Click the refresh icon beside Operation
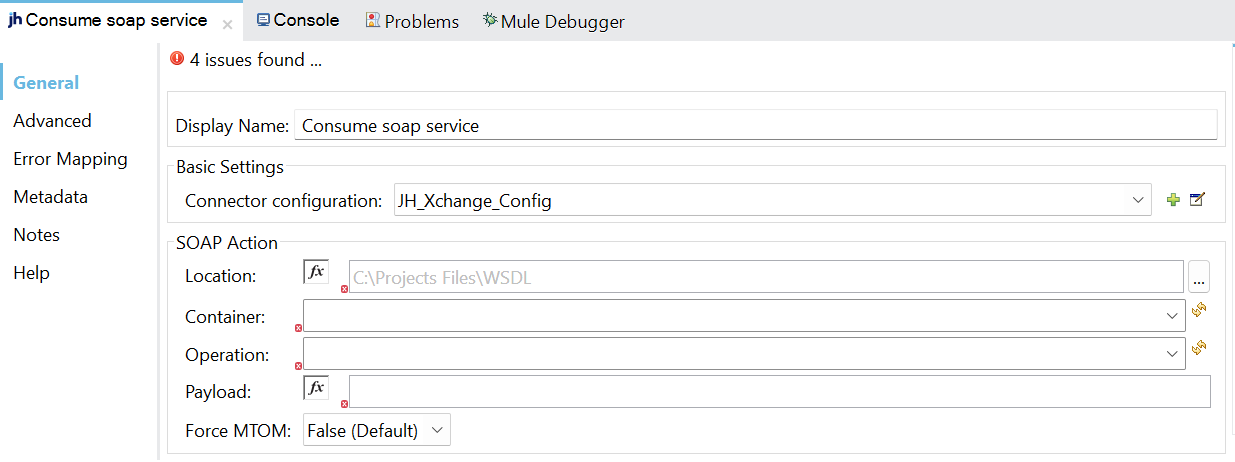The height and width of the screenshot is (462, 1235). pyautogui.click(x=1199, y=348)
